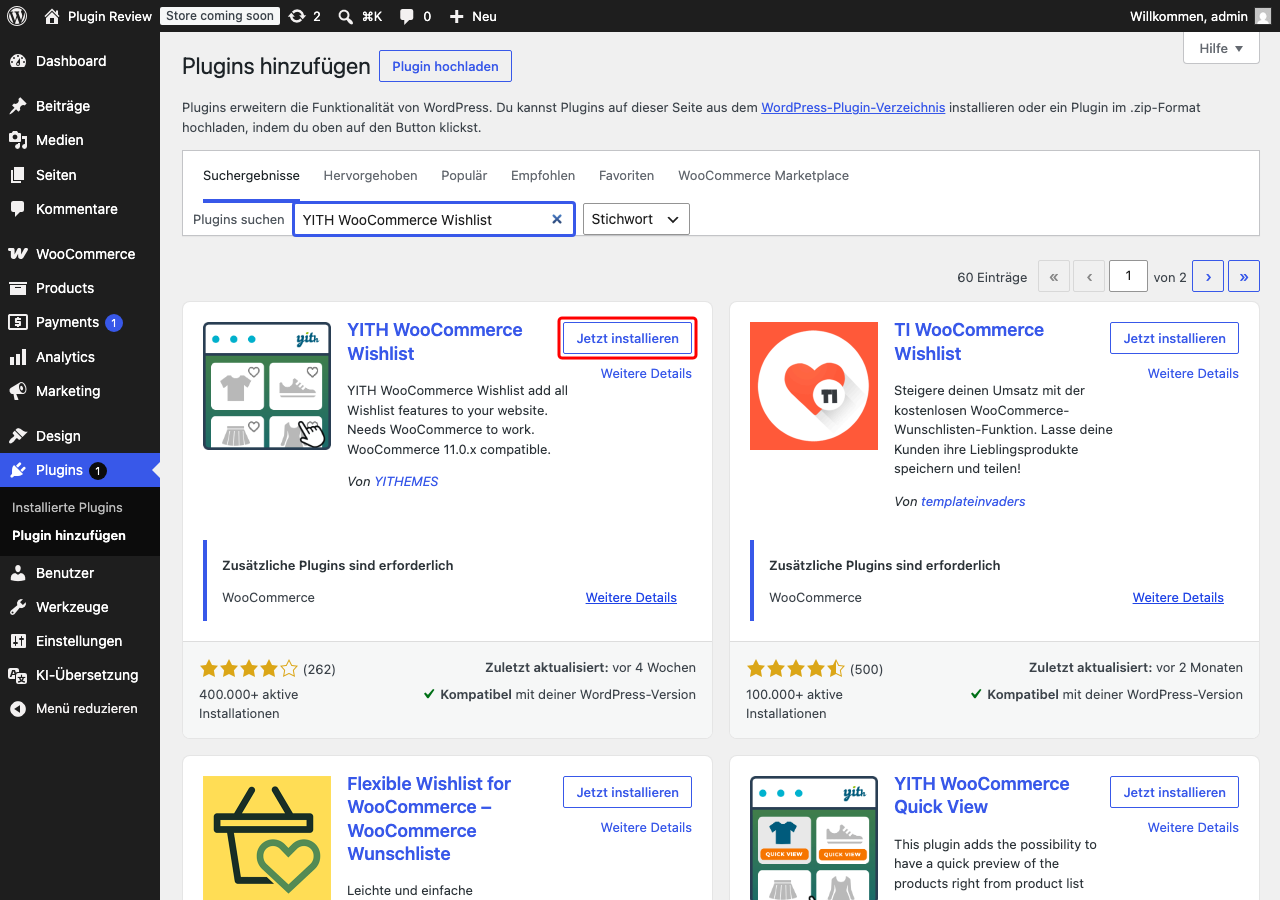The image size is (1280, 900).
Task: Open Weitere Details below YITH Wishlist install button
Action: click(646, 373)
